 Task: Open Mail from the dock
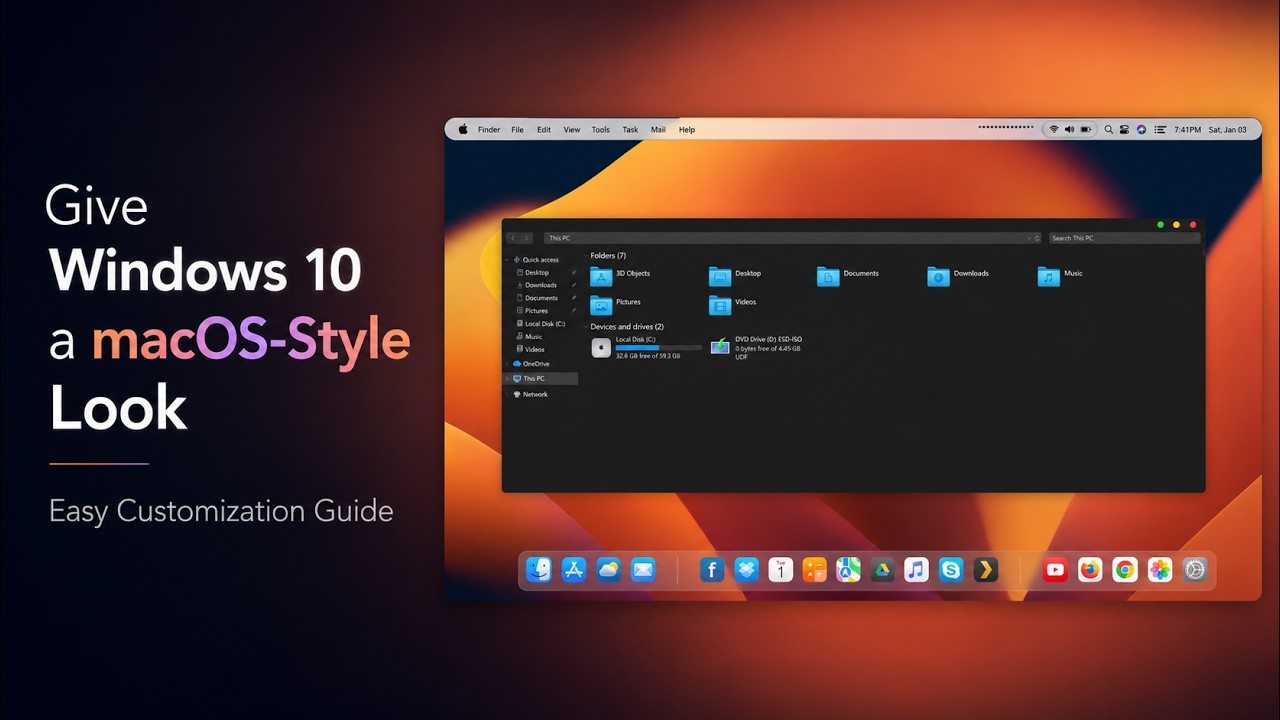[x=643, y=570]
